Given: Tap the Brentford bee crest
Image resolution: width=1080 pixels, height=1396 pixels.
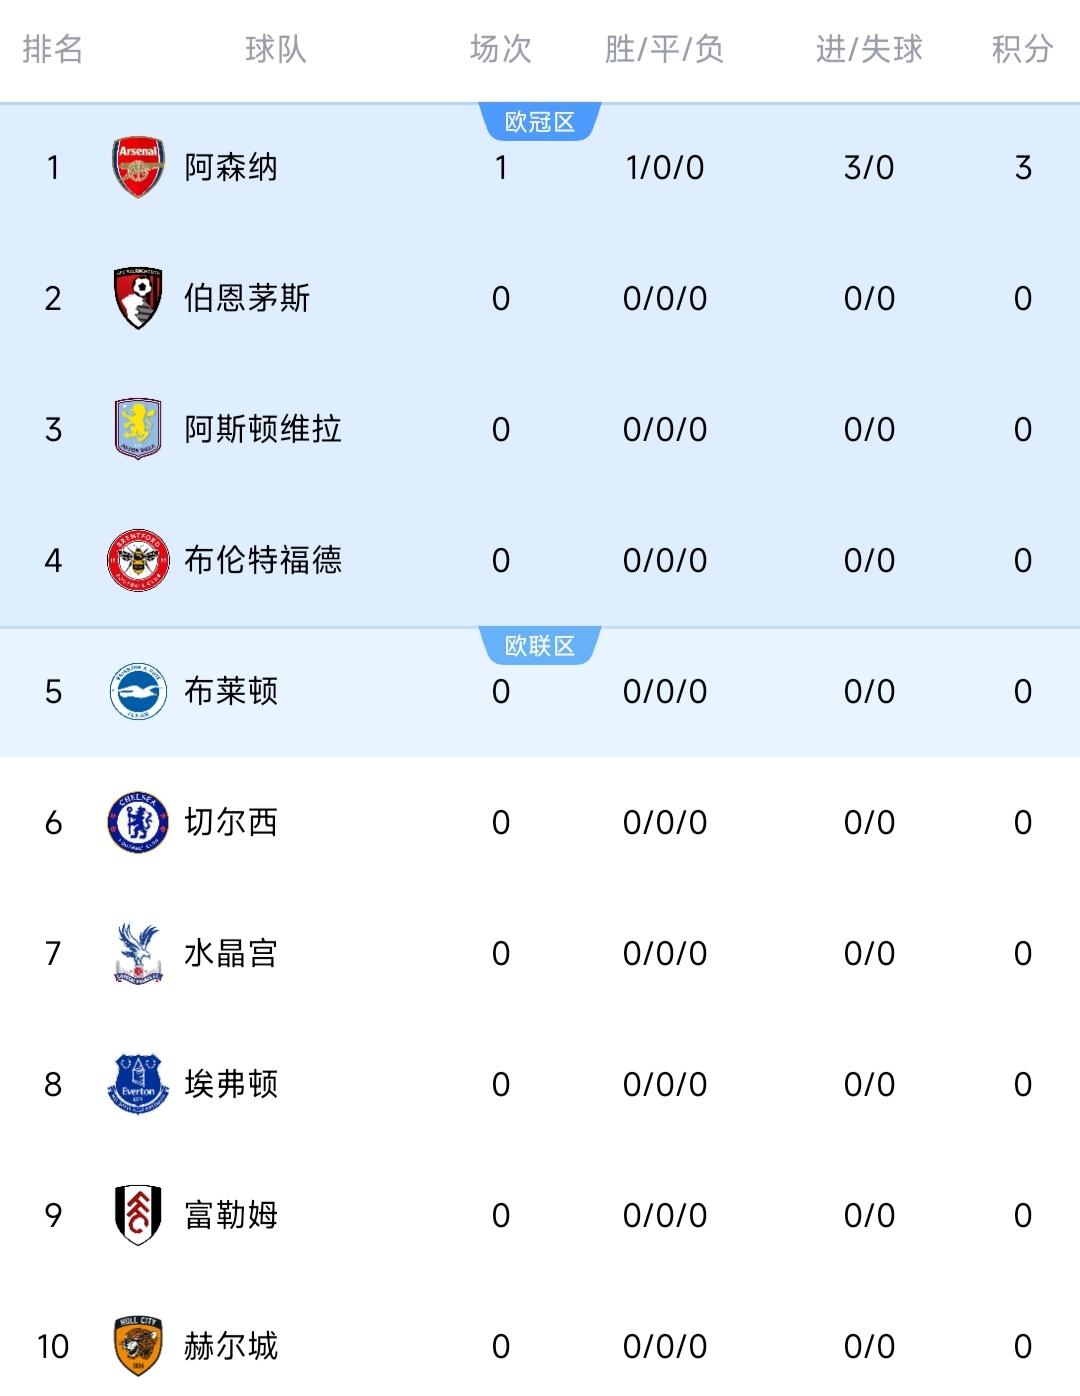Looking at the screenshot, I should click(138, 560).
